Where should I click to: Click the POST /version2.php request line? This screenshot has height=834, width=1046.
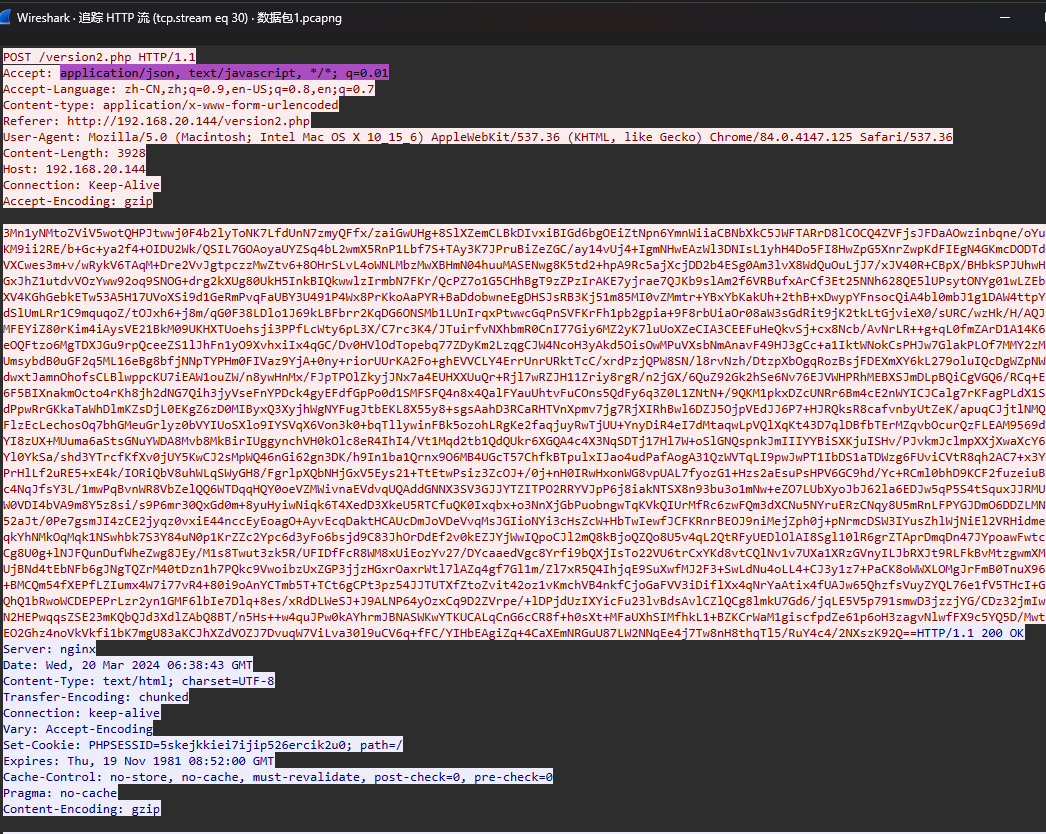pos(100,57)
